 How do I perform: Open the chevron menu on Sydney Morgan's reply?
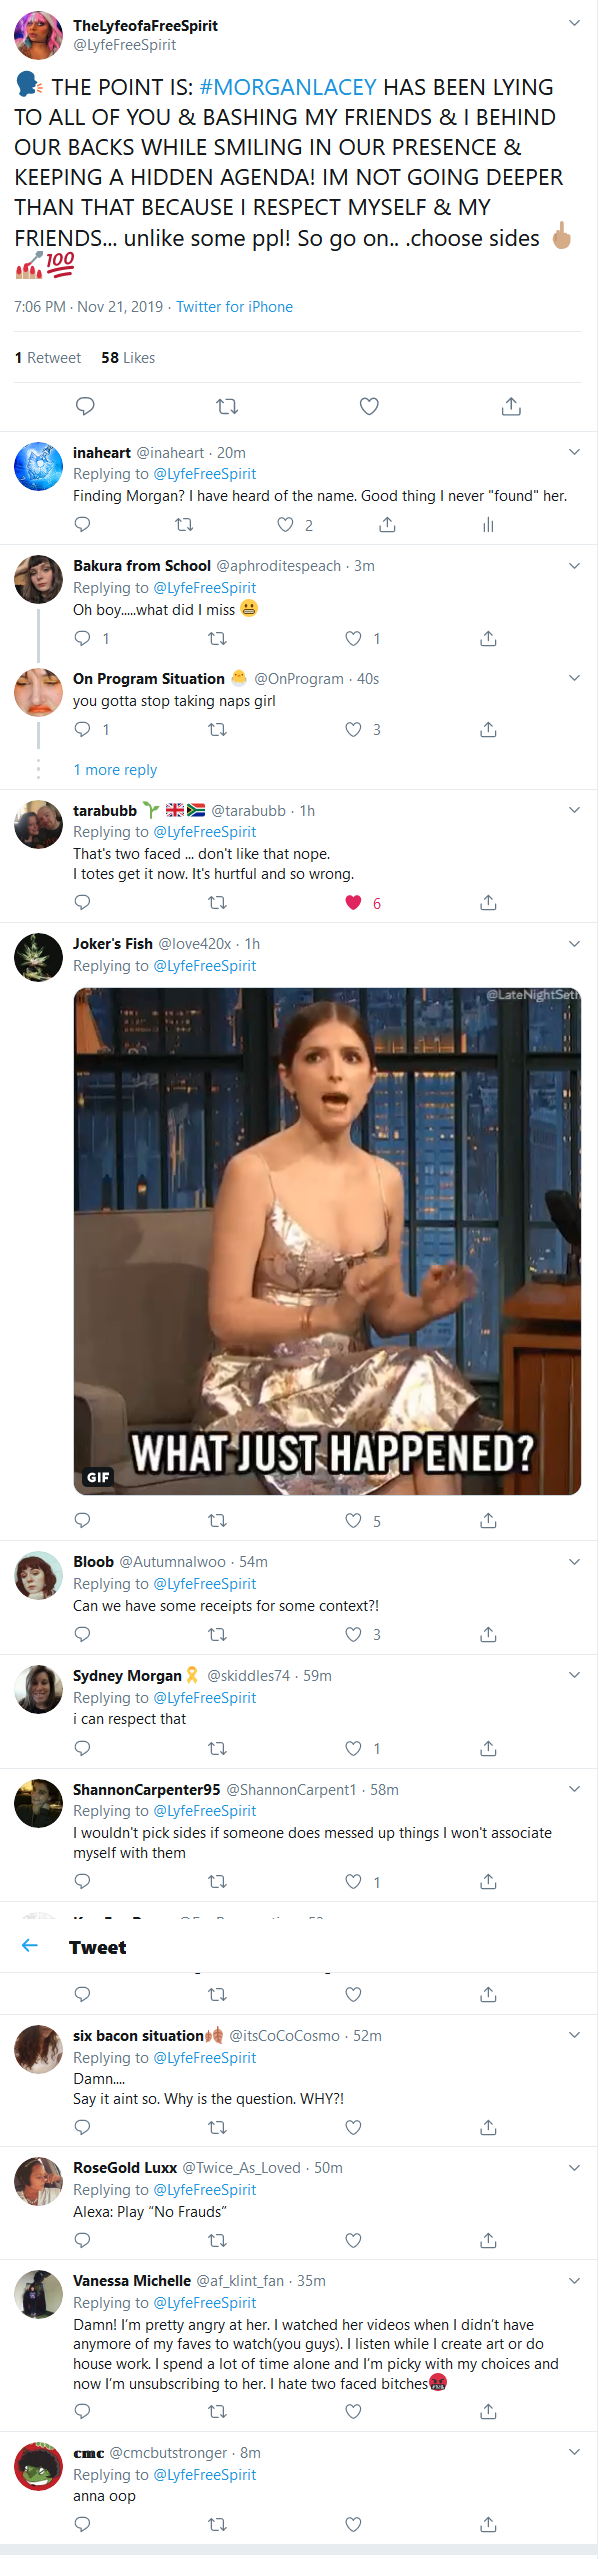point(574,1675)
